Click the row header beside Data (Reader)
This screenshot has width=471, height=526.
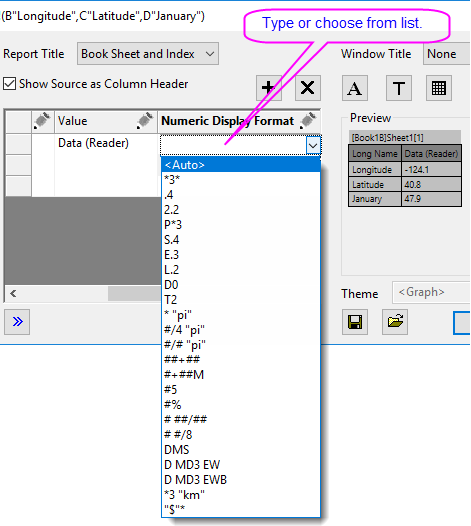[x=19, y=144]
